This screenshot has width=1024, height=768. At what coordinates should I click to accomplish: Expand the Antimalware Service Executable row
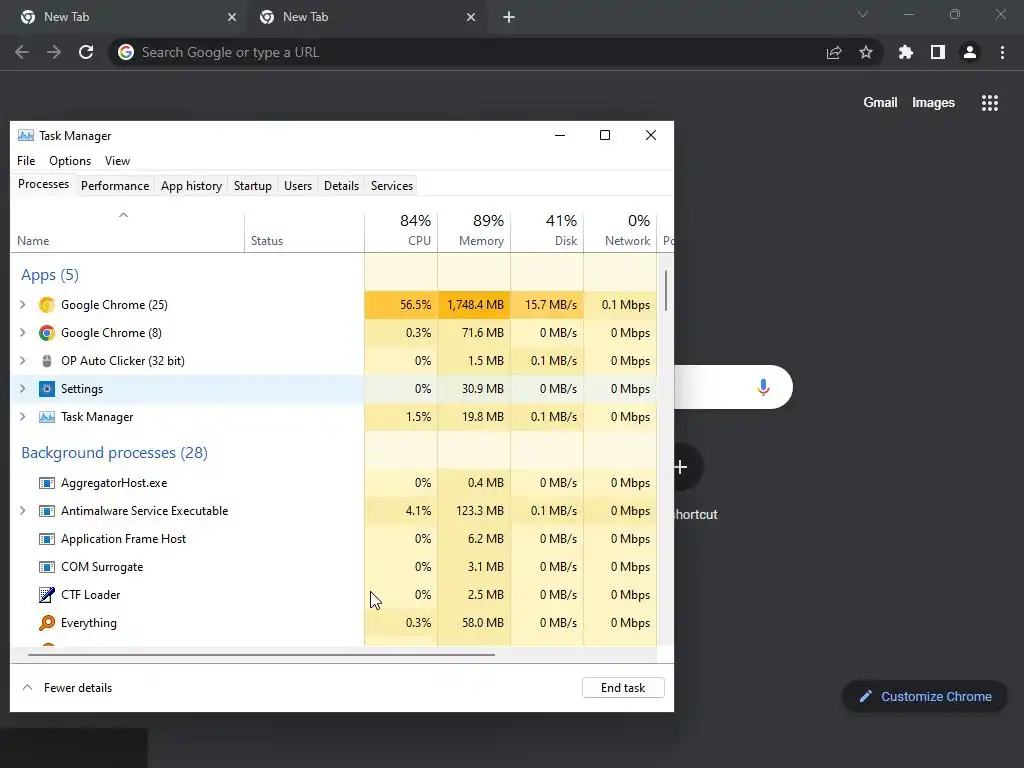[x=22, y=511]
